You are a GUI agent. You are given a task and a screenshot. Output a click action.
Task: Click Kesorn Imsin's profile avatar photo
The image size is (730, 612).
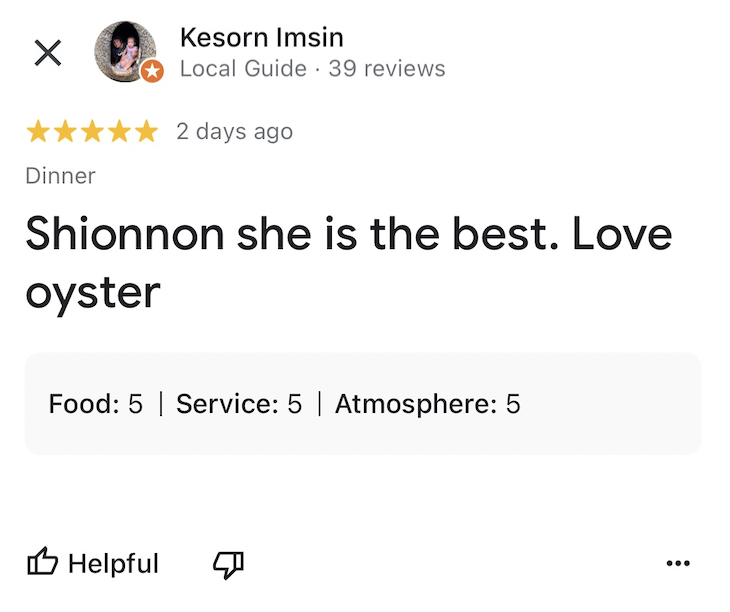124,51
